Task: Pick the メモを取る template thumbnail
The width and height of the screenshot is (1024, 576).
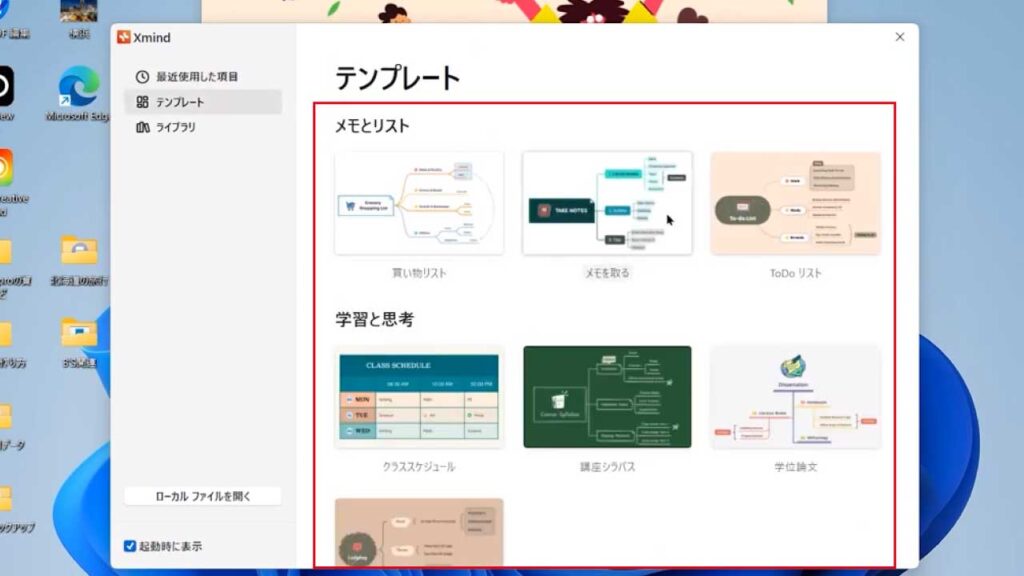Action: tap(607, 203)
